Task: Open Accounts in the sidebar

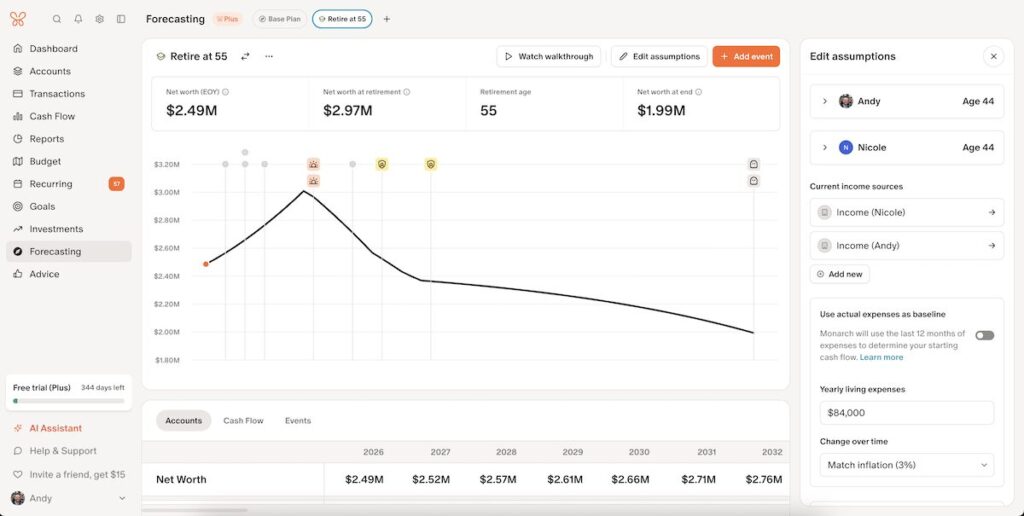Action: pos(69,71)
